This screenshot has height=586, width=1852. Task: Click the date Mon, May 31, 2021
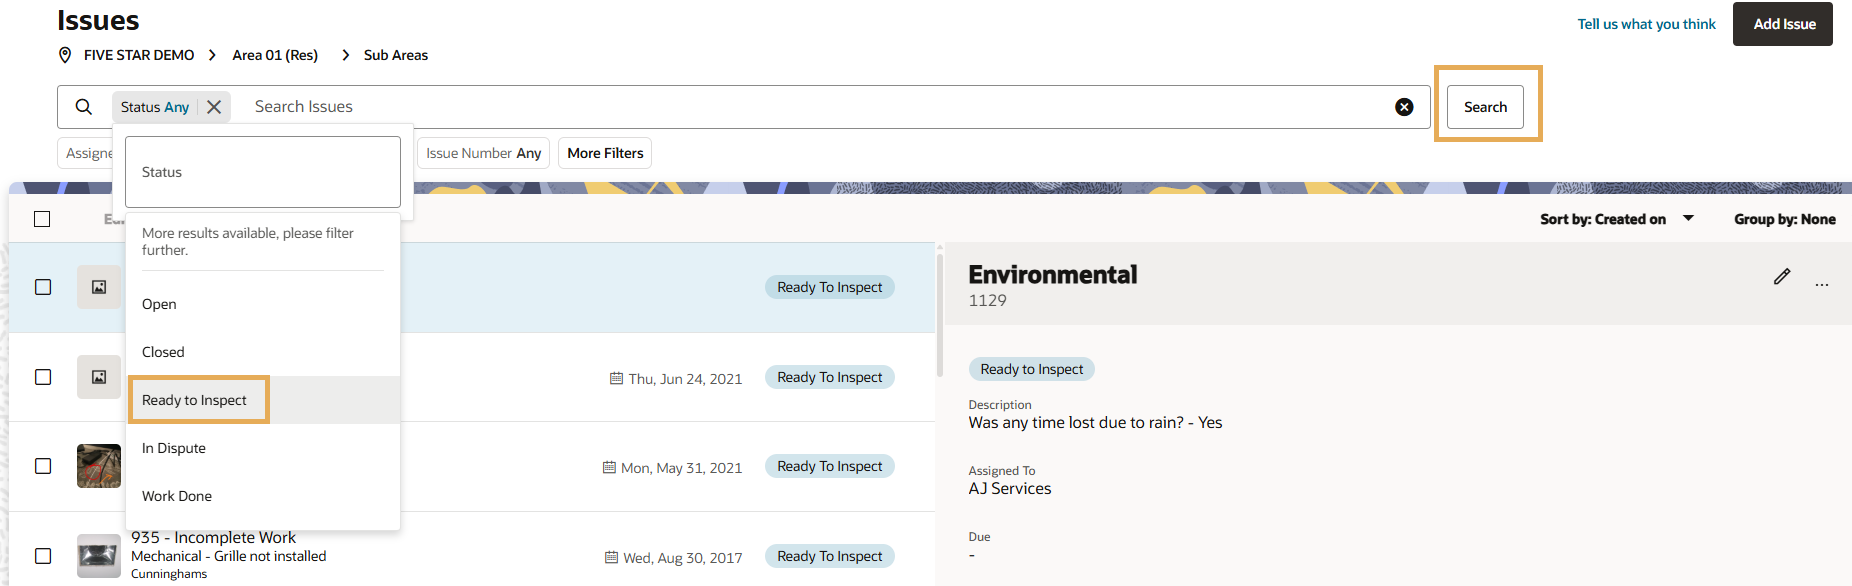click(x=681, y=468)
